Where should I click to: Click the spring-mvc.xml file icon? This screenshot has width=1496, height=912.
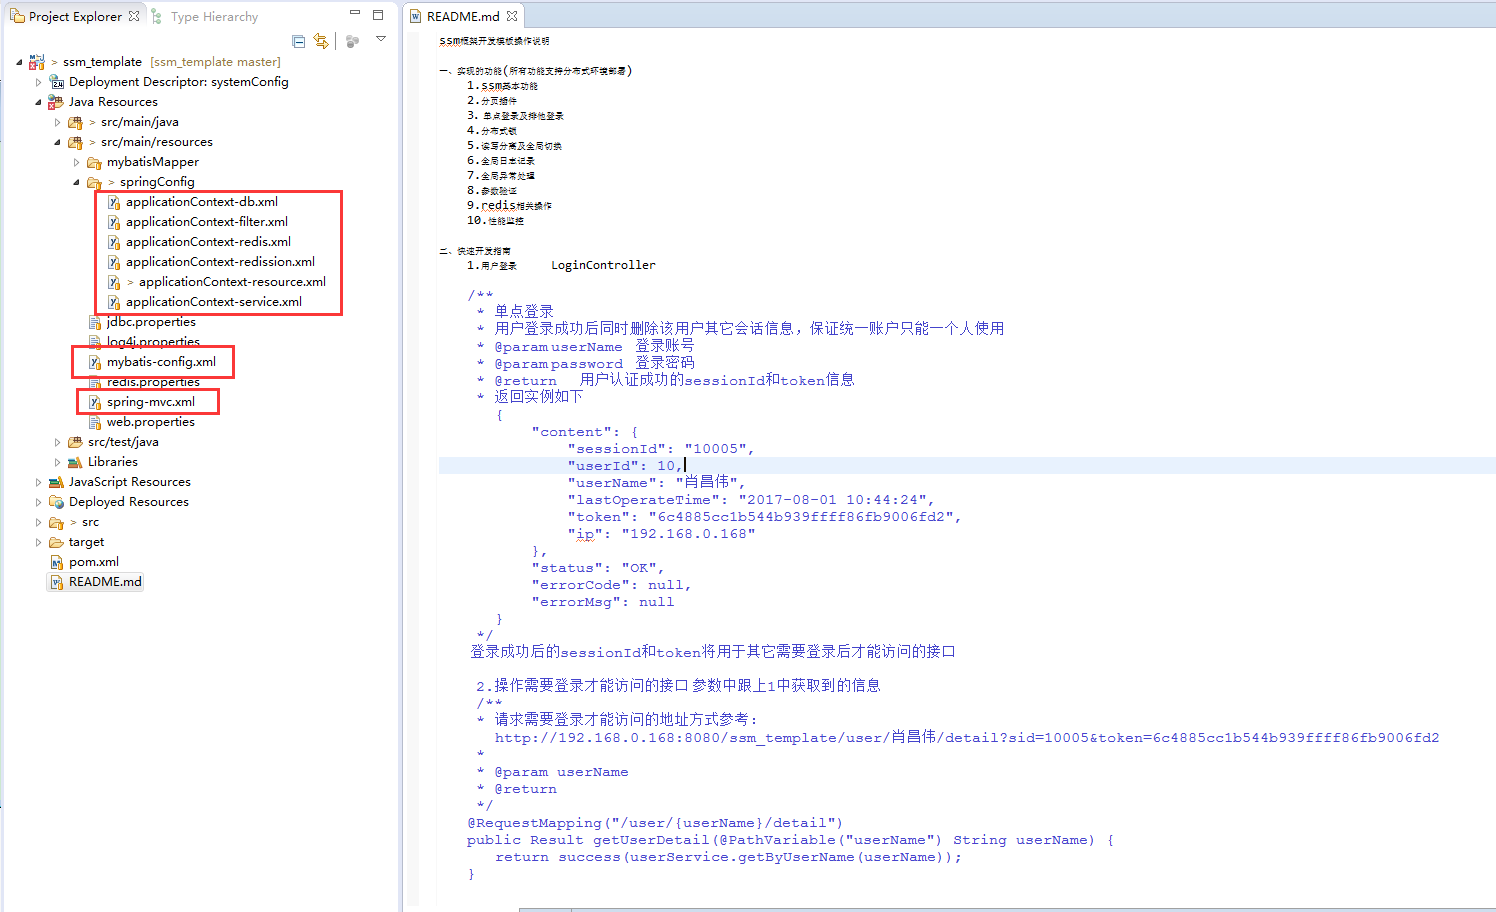click(x=95, y=402)
